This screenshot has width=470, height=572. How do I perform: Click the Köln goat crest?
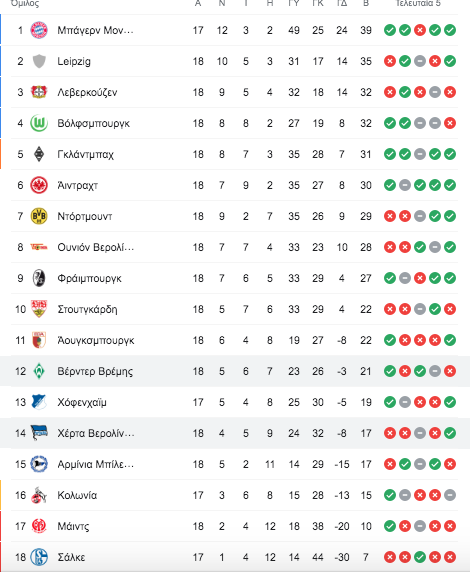click(x=39, y=495)
